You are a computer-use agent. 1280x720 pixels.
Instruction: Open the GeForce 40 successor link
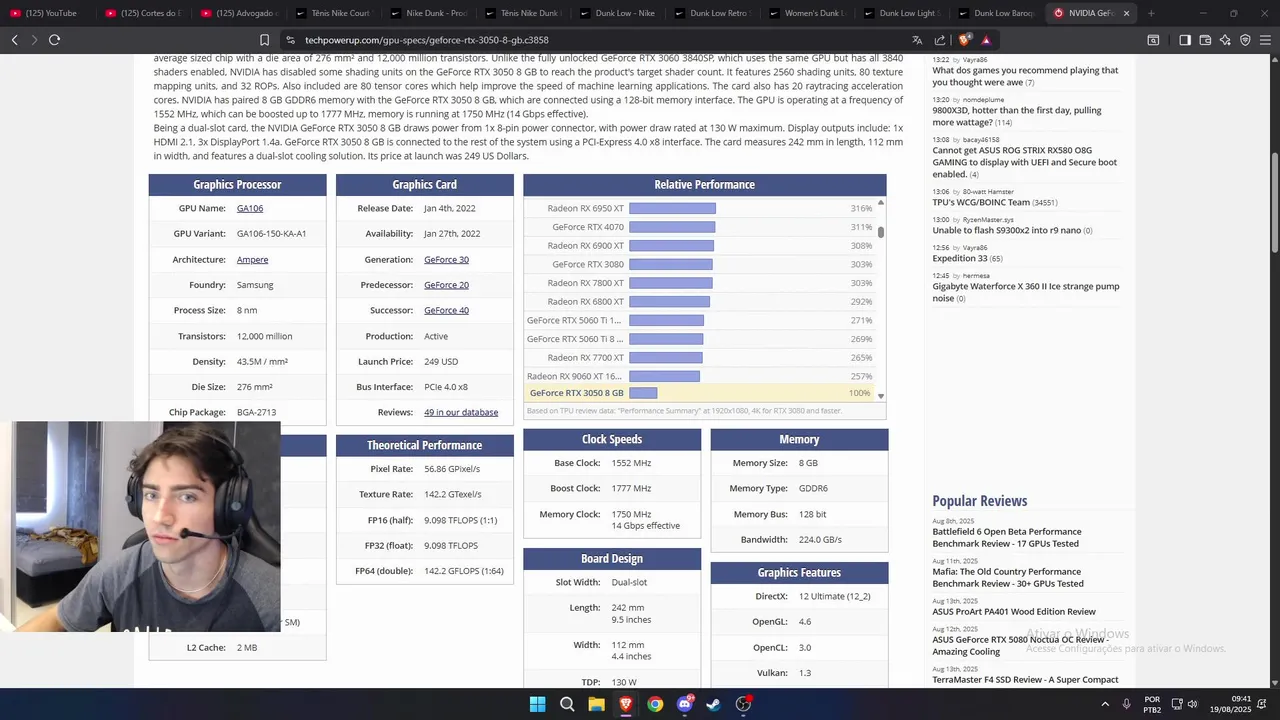coord(446,310)
